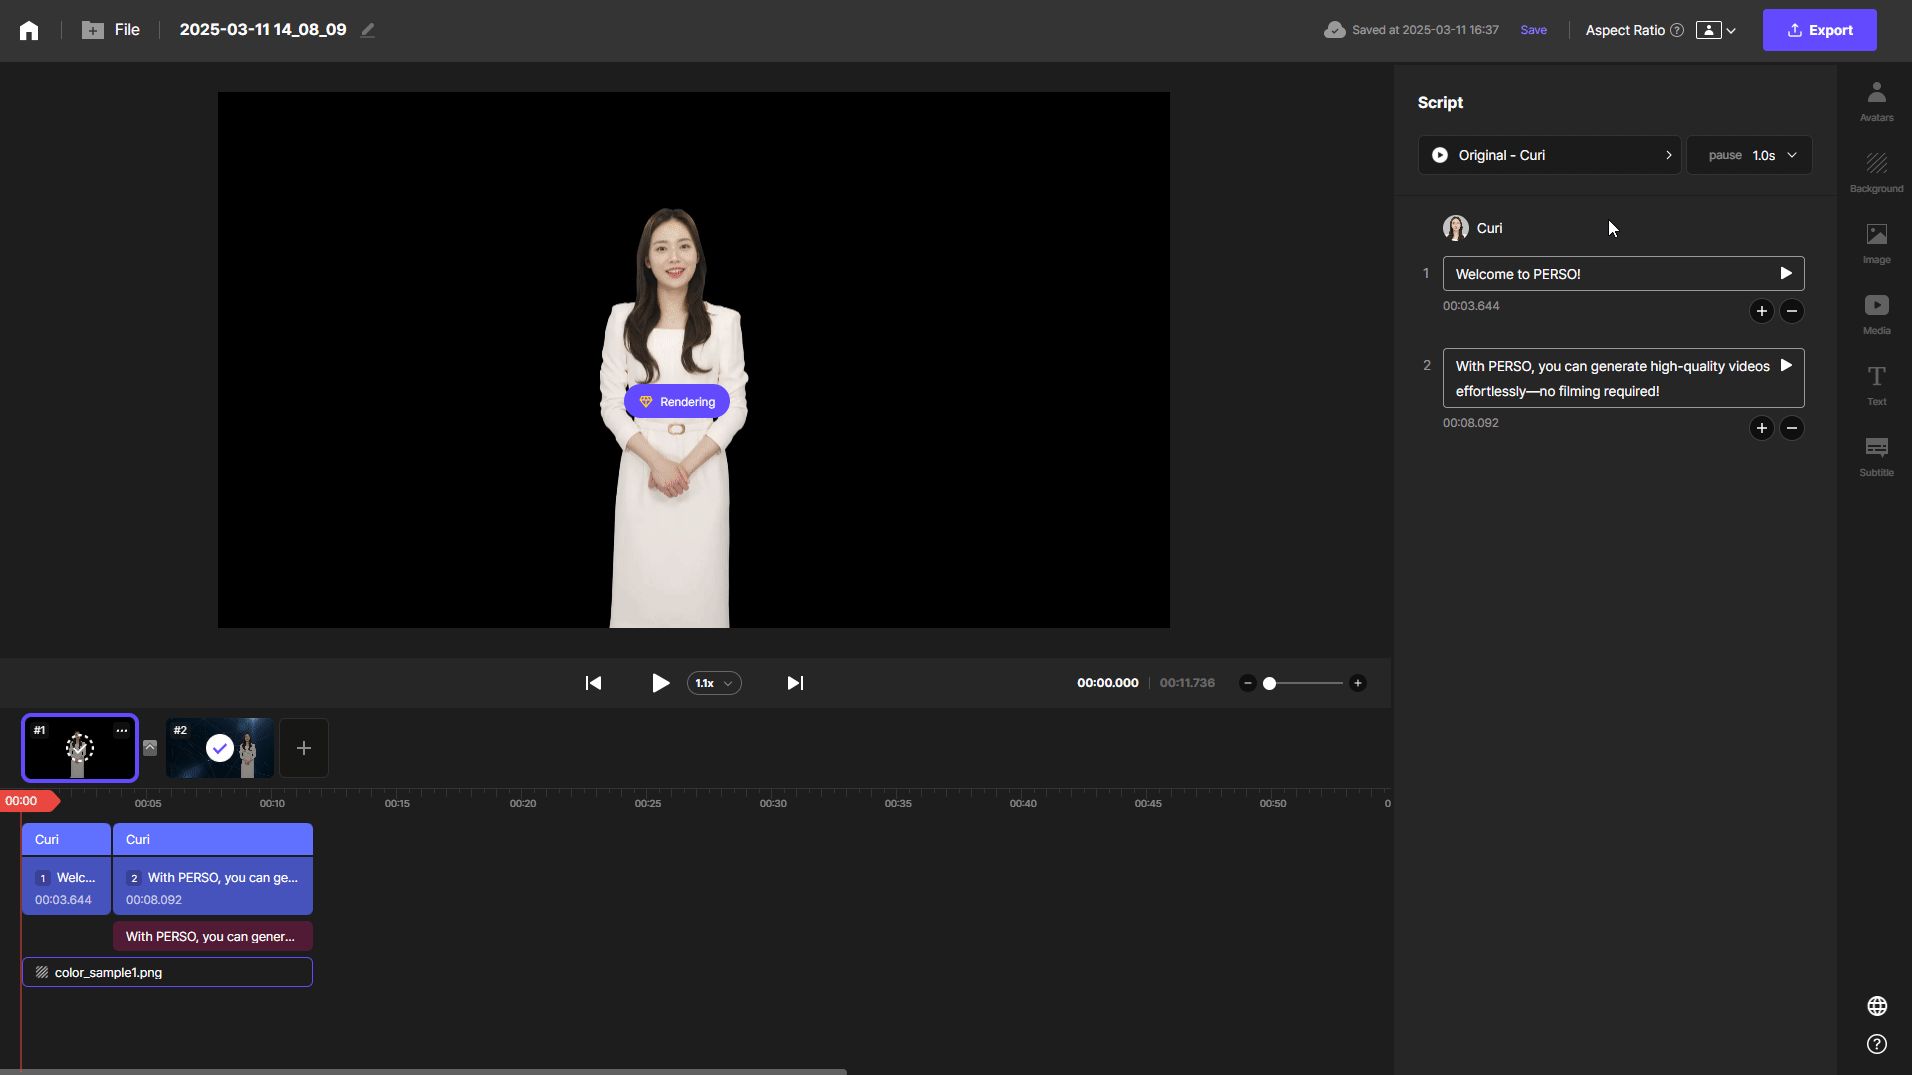
Task: Toggle the transition between scenes #1 and #2
Action: click(150, 748)
